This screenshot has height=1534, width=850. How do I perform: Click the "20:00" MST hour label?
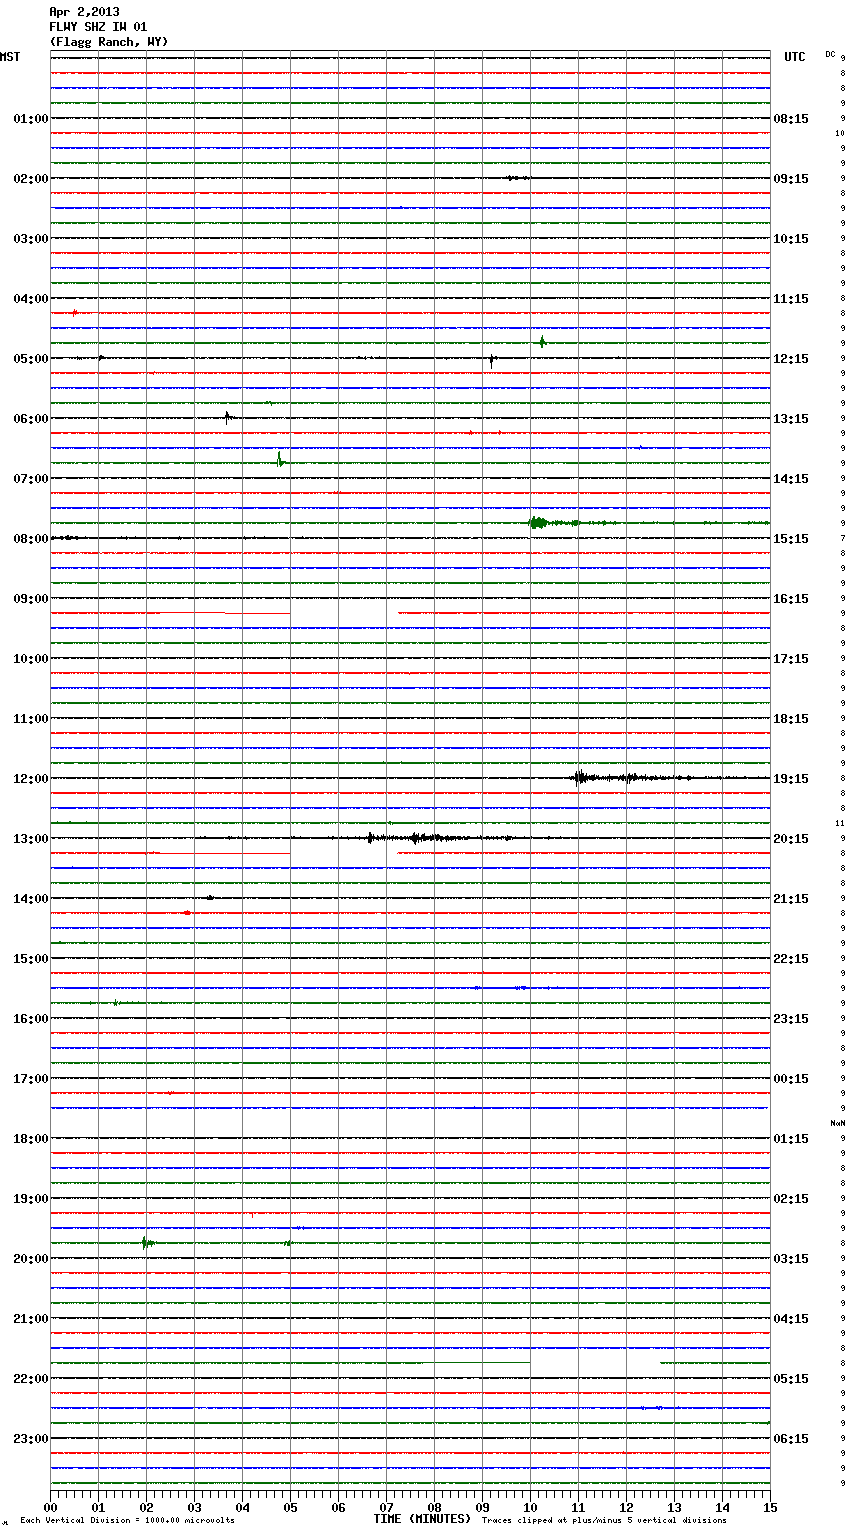click(31, 1259)
